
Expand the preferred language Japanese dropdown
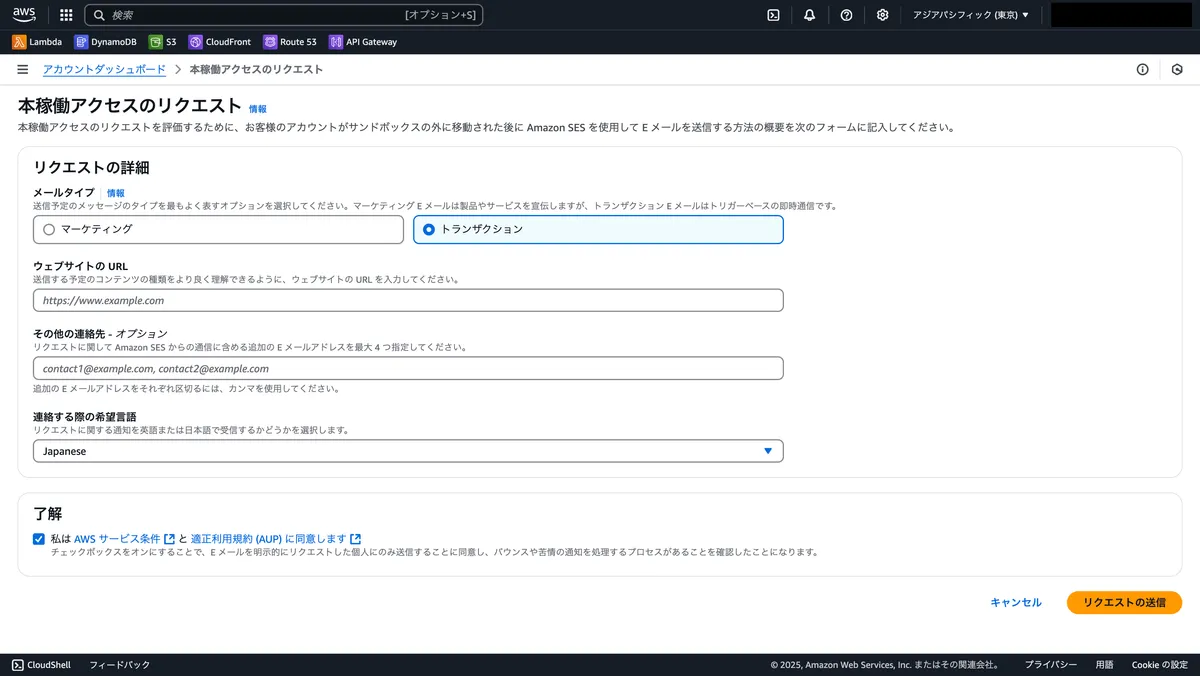point(408,451)
